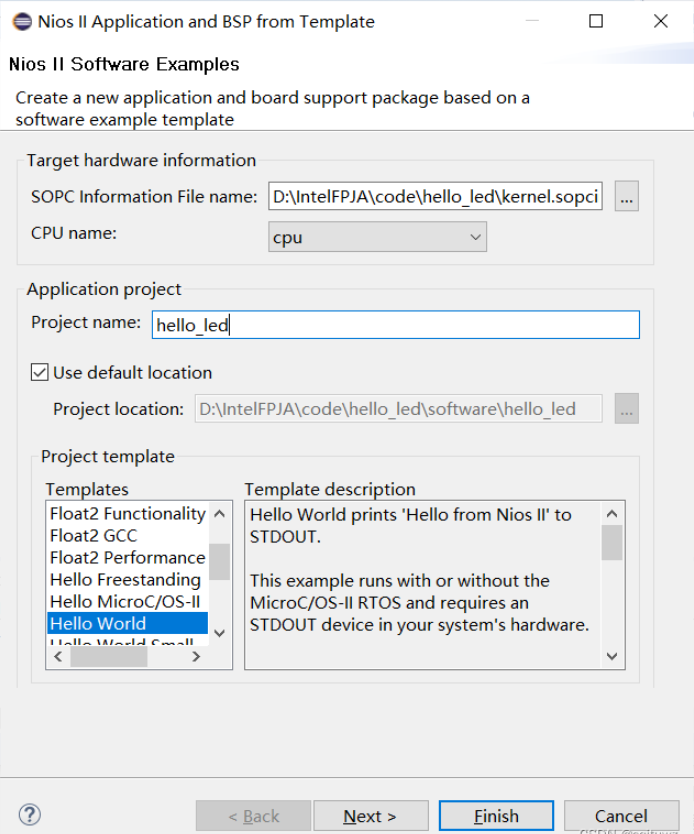694x834 pixels.
Task: Browse for SOPC Information File
Action: 627,197
